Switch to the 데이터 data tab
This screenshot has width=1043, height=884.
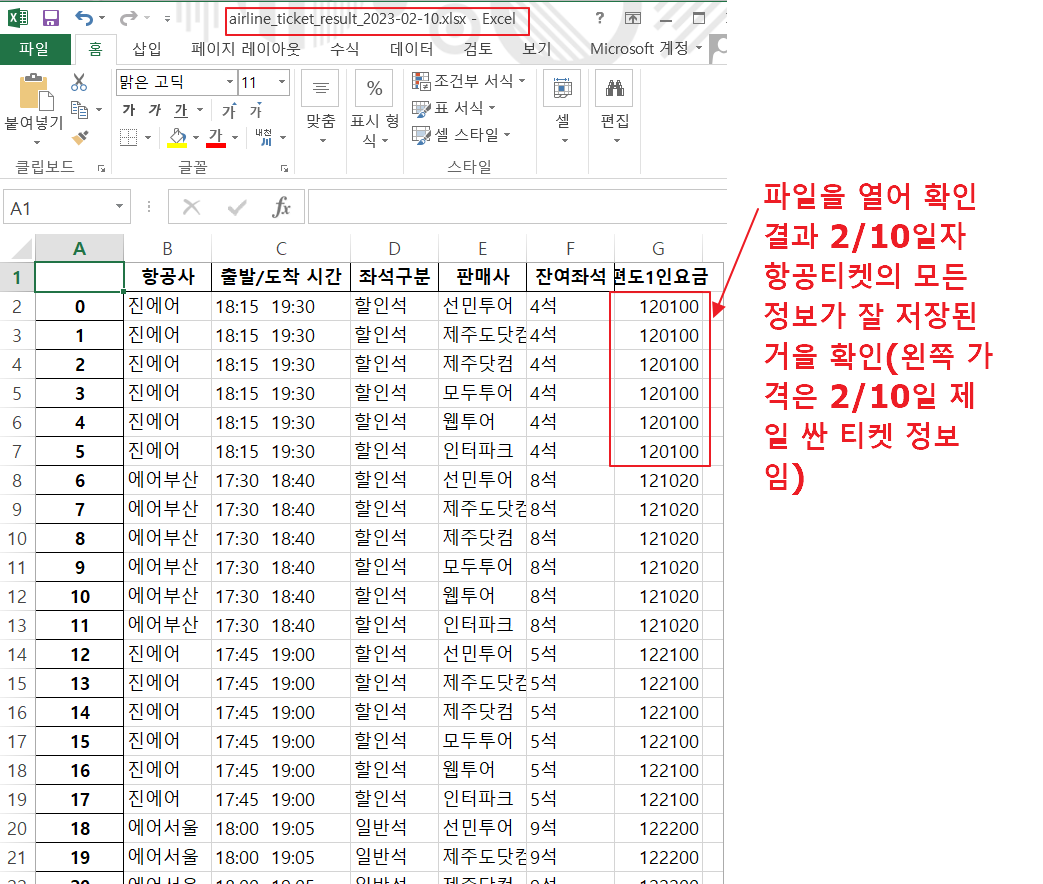(x=411, y=49)
